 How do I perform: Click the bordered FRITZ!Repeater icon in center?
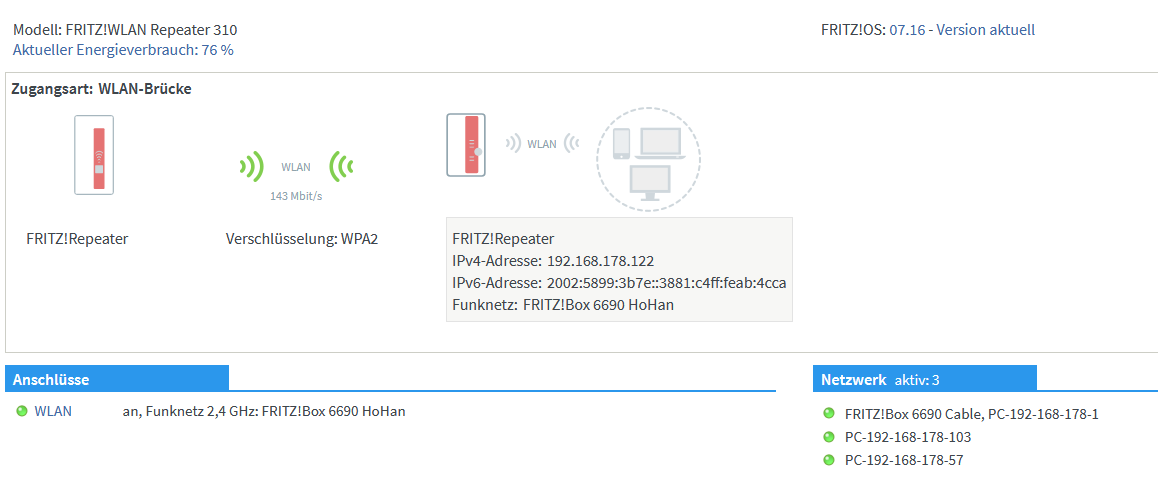465,145
